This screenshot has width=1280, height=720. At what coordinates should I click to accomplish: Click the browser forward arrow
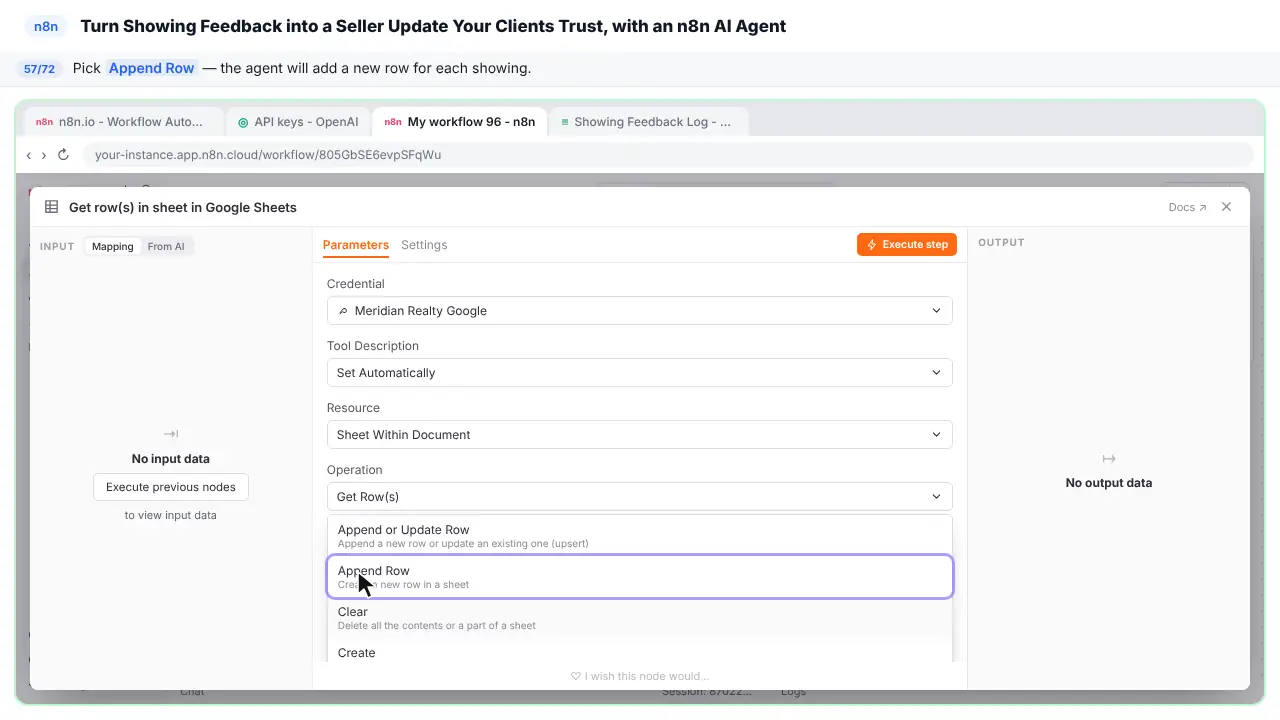[x=44, y=155]
